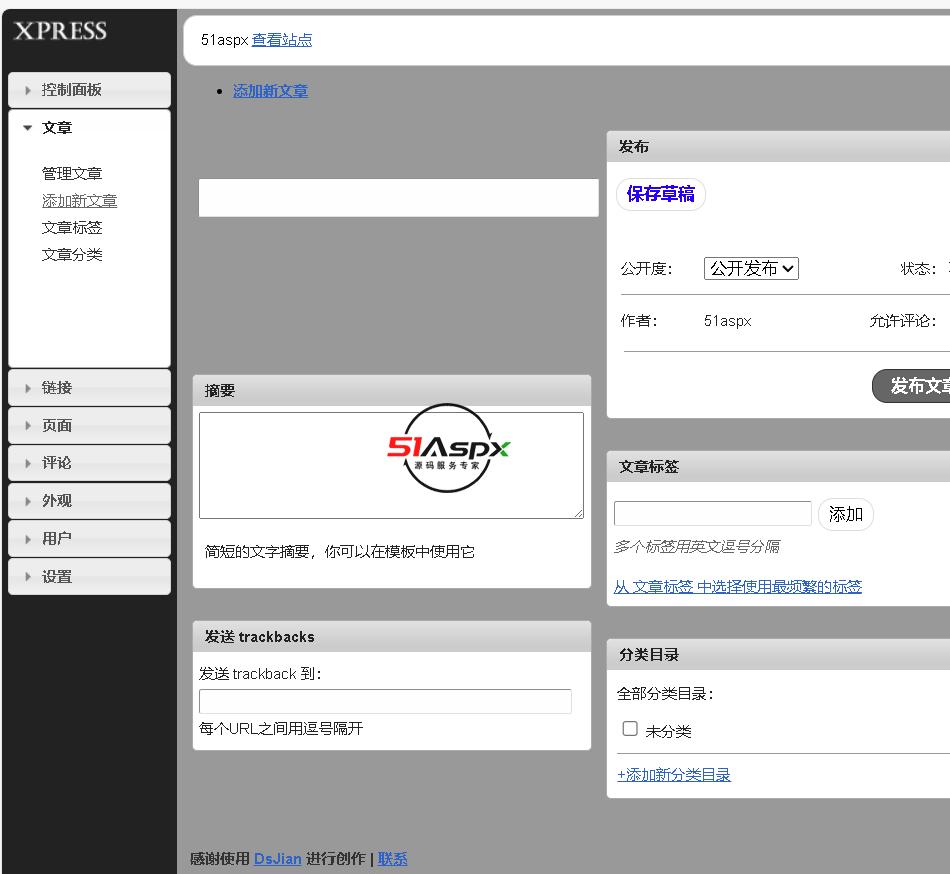Open the 公开度 visibility dropdown
This screenshot has height=874, width=950.
point(751,268)
